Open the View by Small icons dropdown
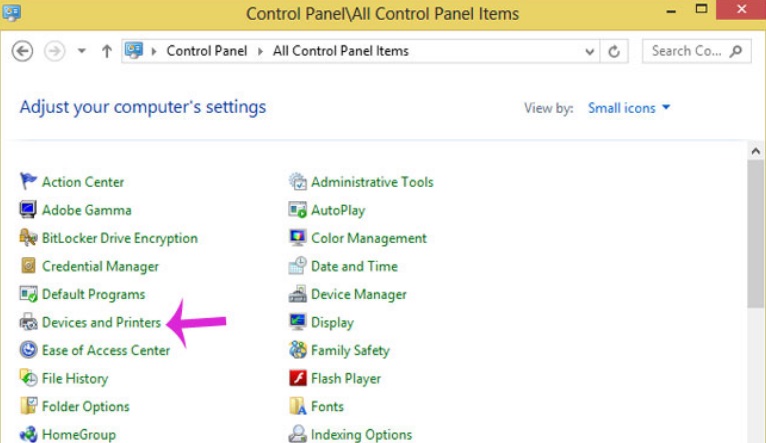This screenshot has height=443, width=766. click(x=629, y=108)
